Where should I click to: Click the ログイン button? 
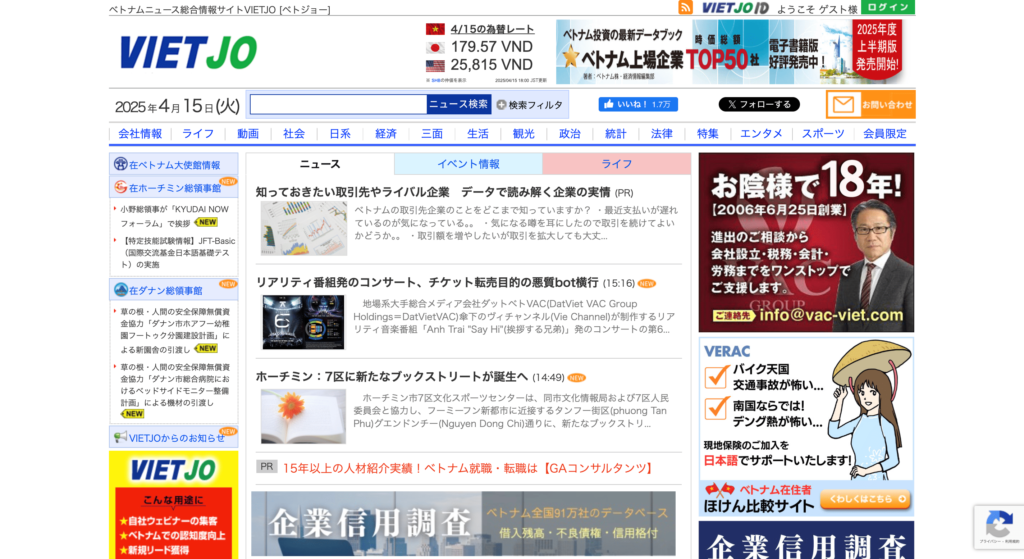[x=887, y=8]
